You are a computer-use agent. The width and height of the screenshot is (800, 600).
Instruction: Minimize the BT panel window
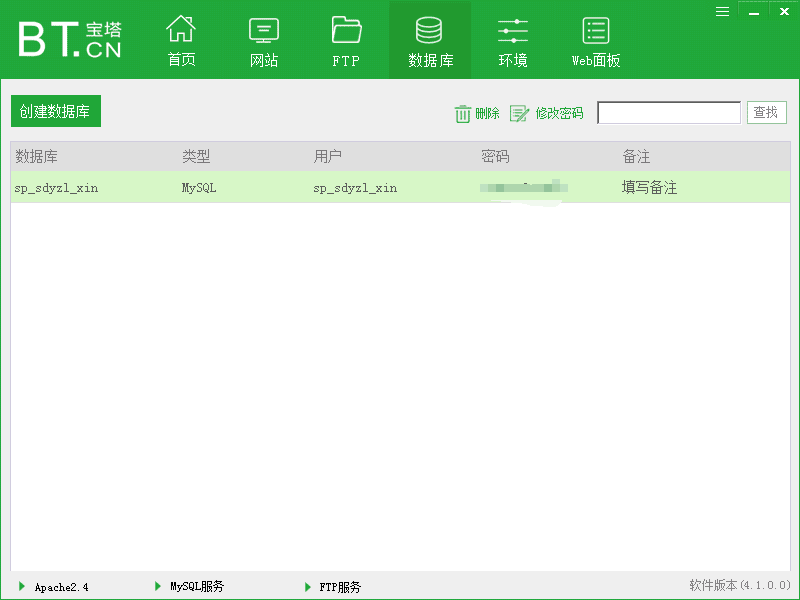pos(754,12)
